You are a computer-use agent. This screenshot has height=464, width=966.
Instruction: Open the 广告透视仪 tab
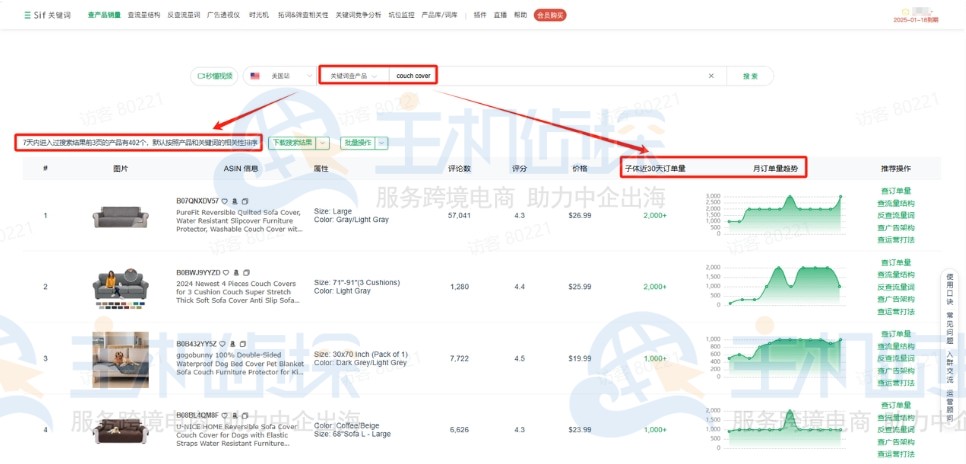point(224,15)
